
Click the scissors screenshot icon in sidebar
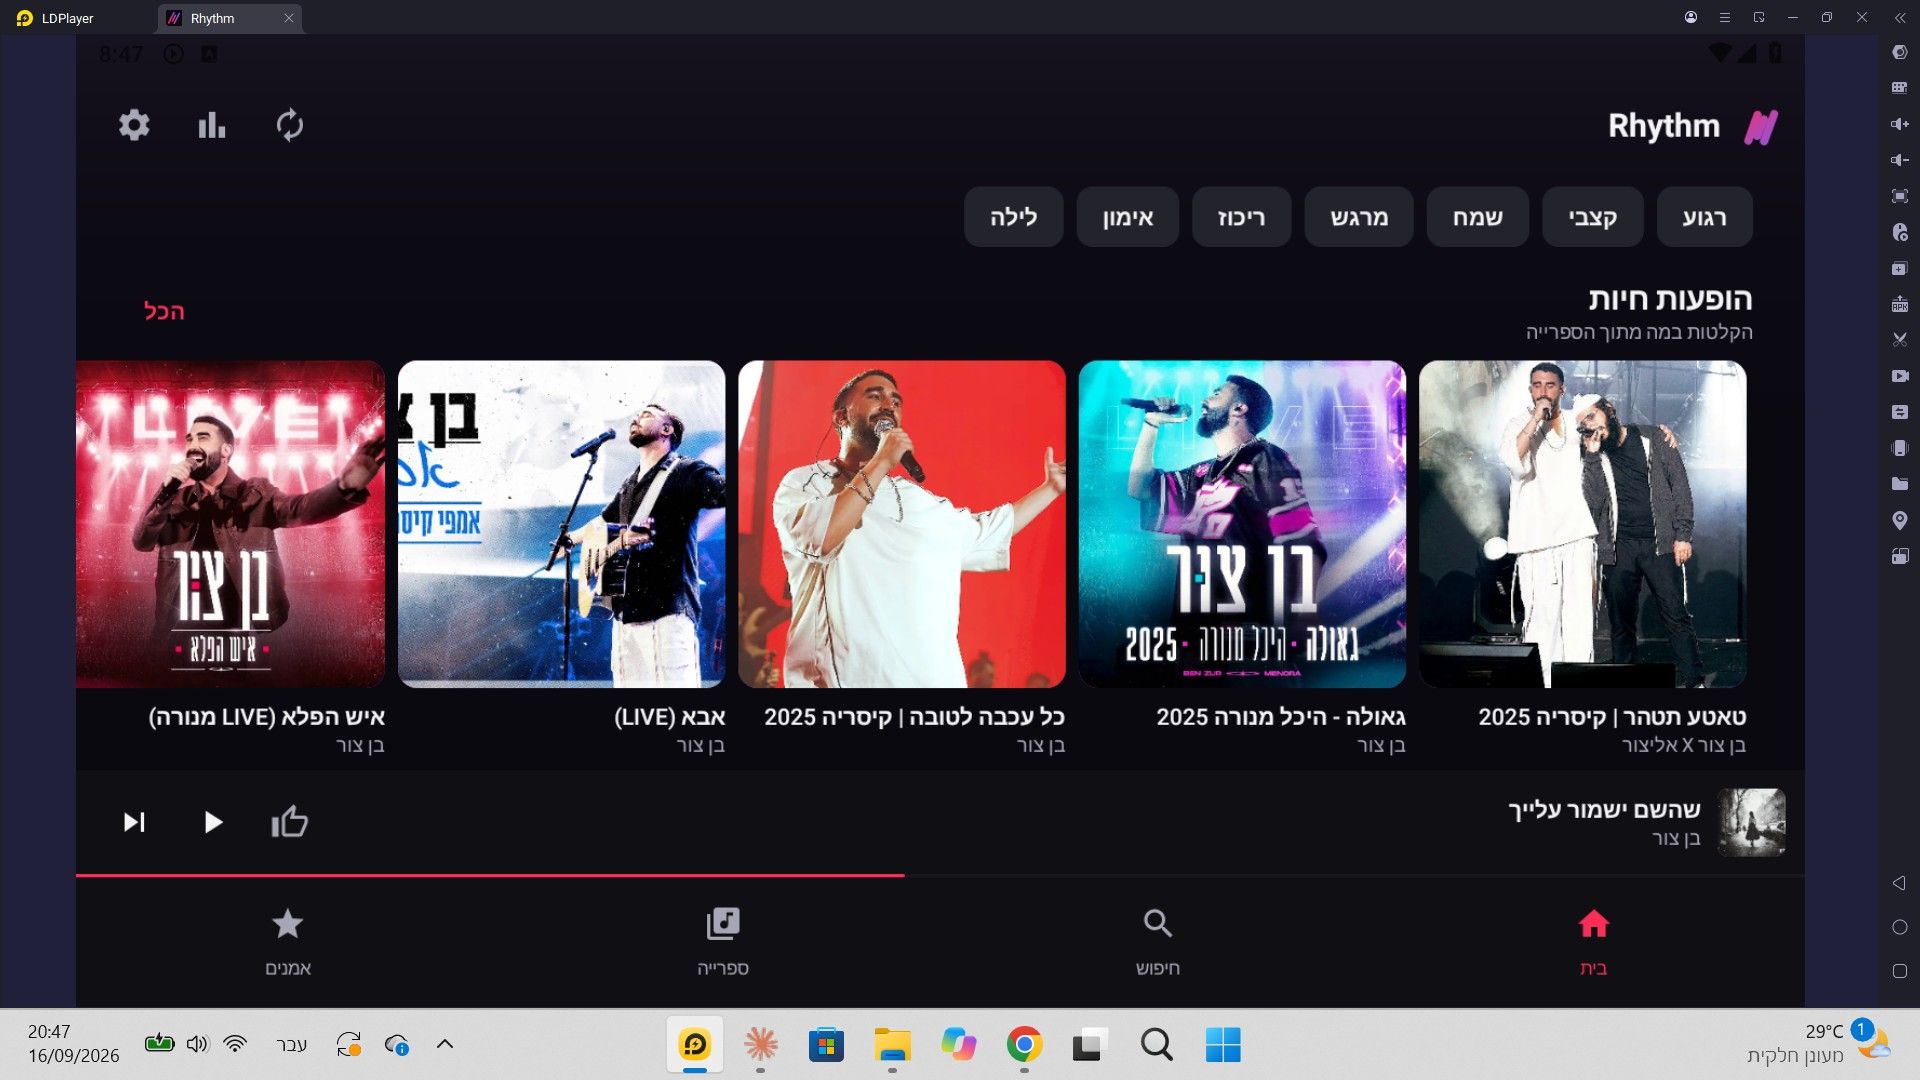tap(1900, 340)
